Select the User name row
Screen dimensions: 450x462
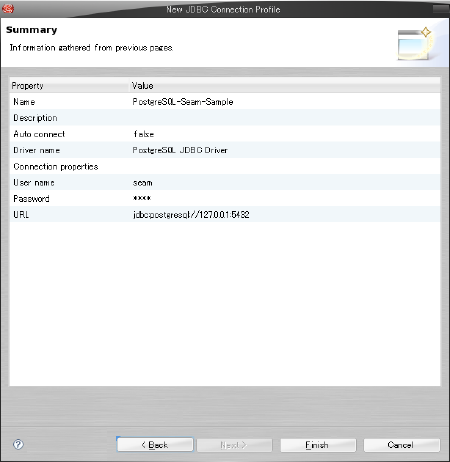[x=225, y=182]
